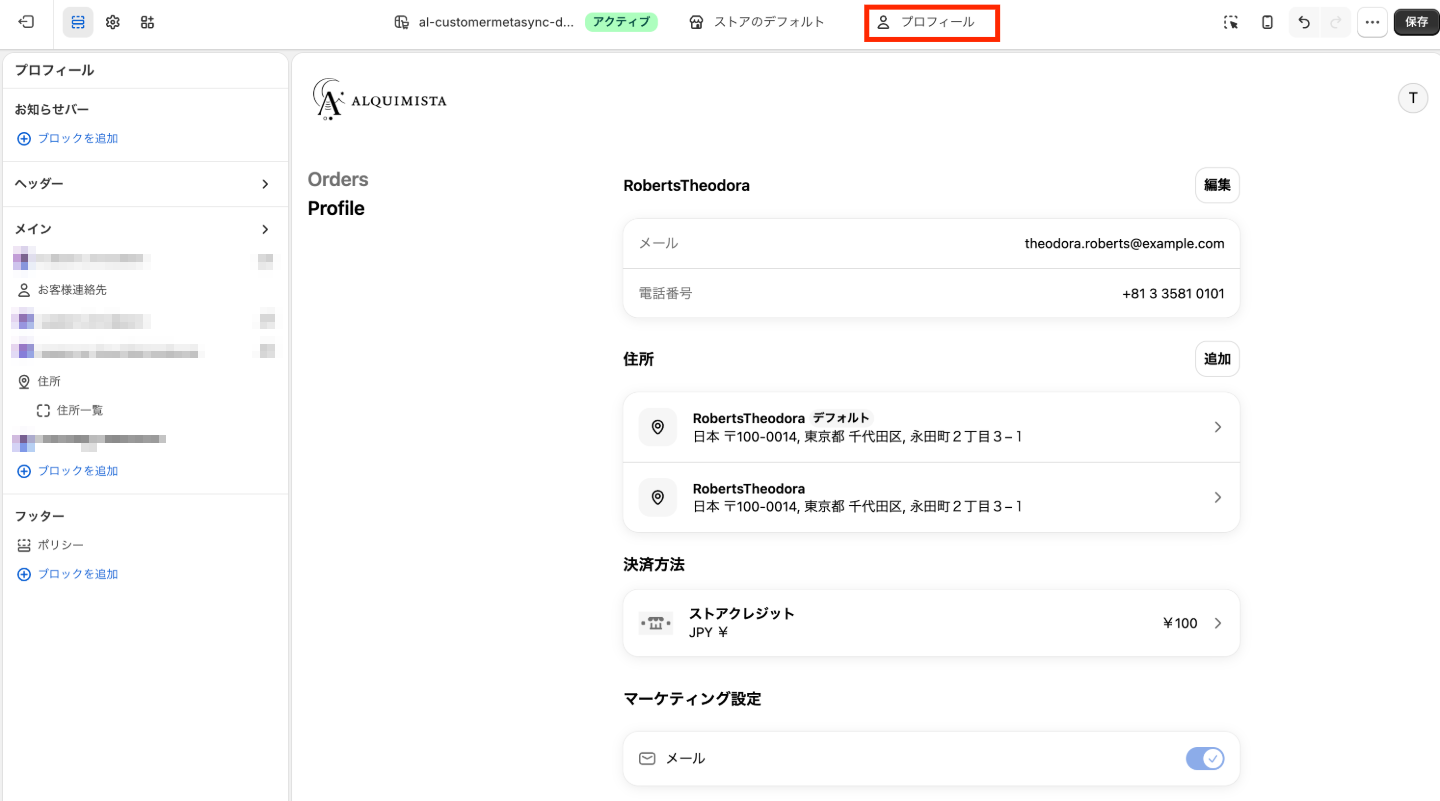This screenshot has height=801, width=1440.
Task: Switch to mobile preview icon
Action: pos(1267,22)
